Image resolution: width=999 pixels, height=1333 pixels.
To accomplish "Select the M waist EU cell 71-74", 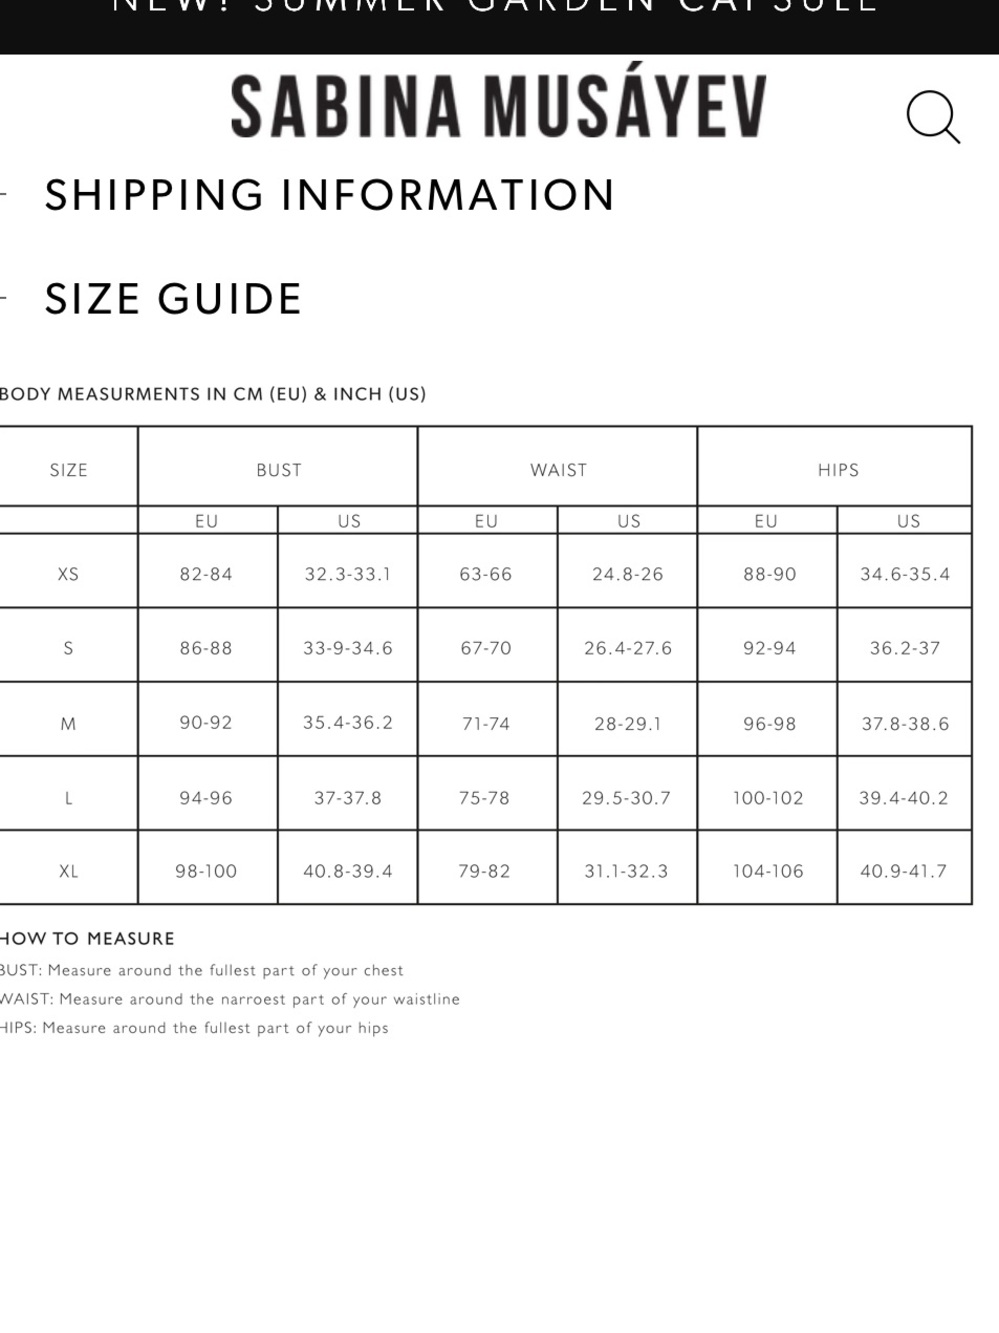I will [x=486, y=723].
